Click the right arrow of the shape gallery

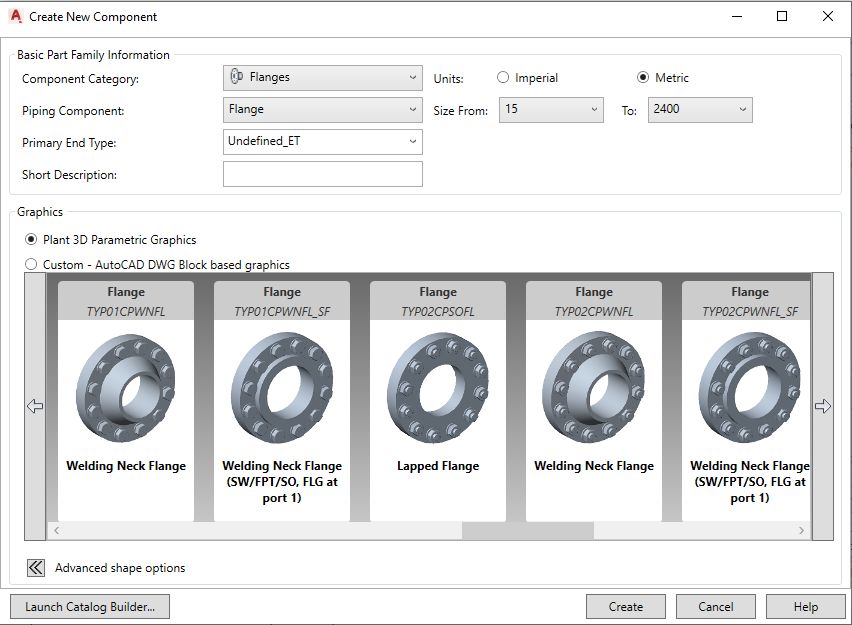[823, 406]
